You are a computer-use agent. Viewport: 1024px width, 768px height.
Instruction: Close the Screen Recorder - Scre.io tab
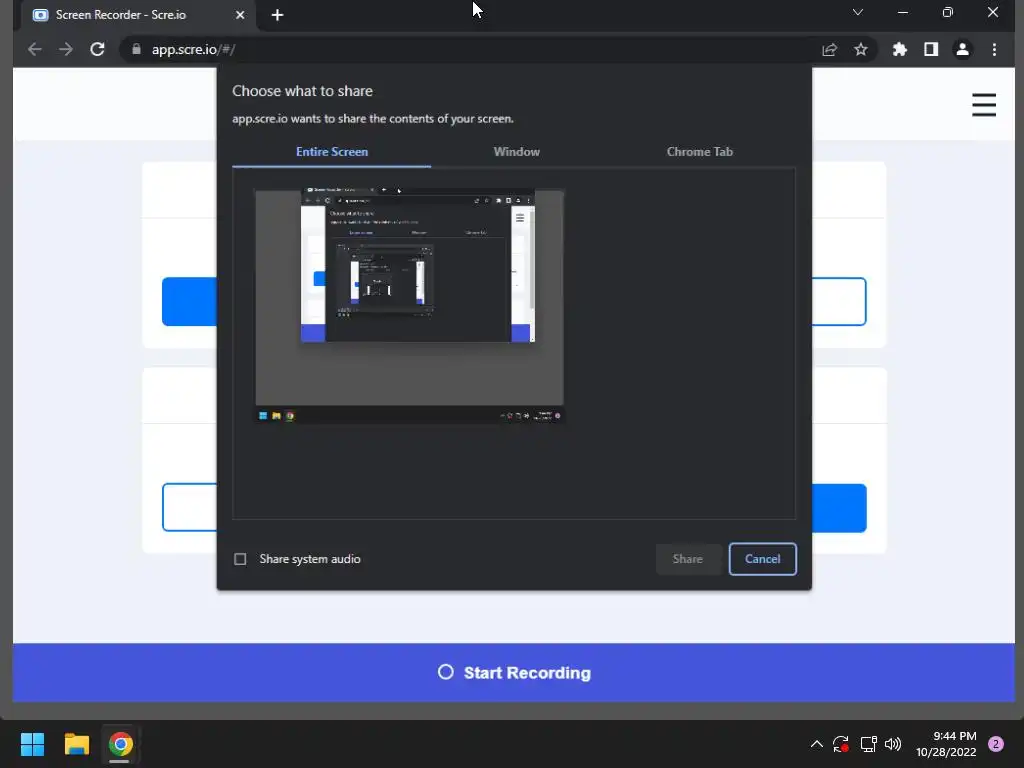point(240,15)
